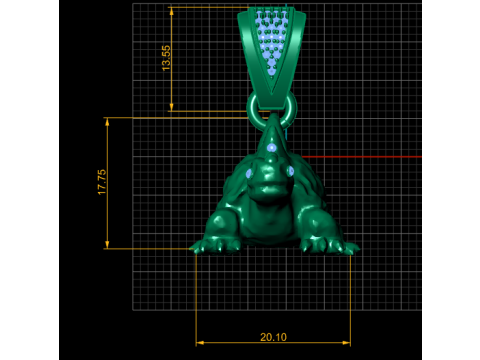
Task: Select the 20.10 width dimension label
Action: [x=273, y=337]
